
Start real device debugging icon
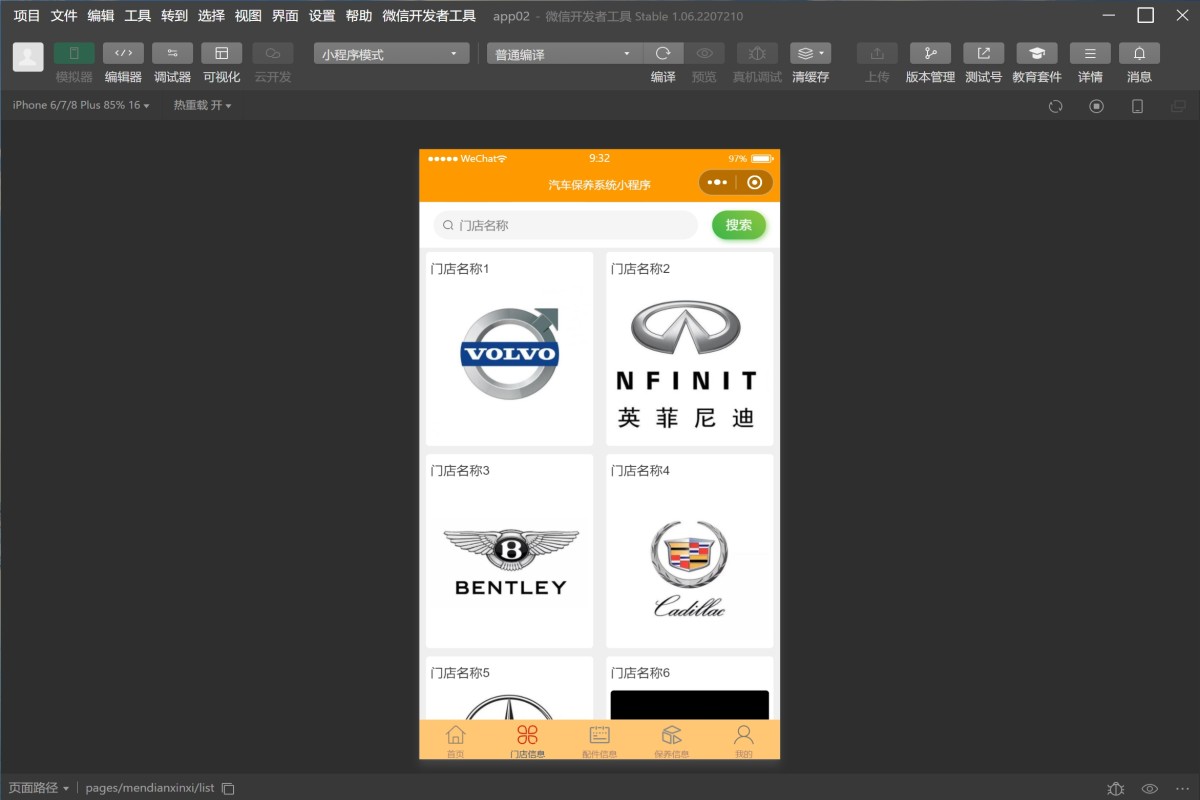point(757,54)
